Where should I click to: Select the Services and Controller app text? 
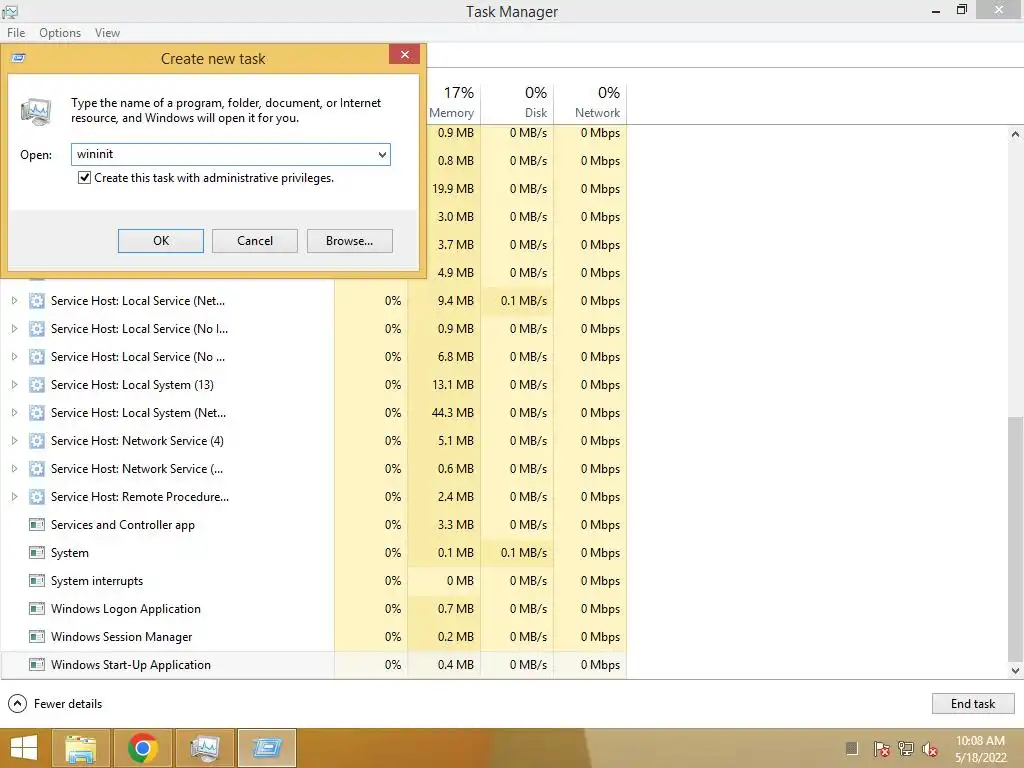click(123, 525)
